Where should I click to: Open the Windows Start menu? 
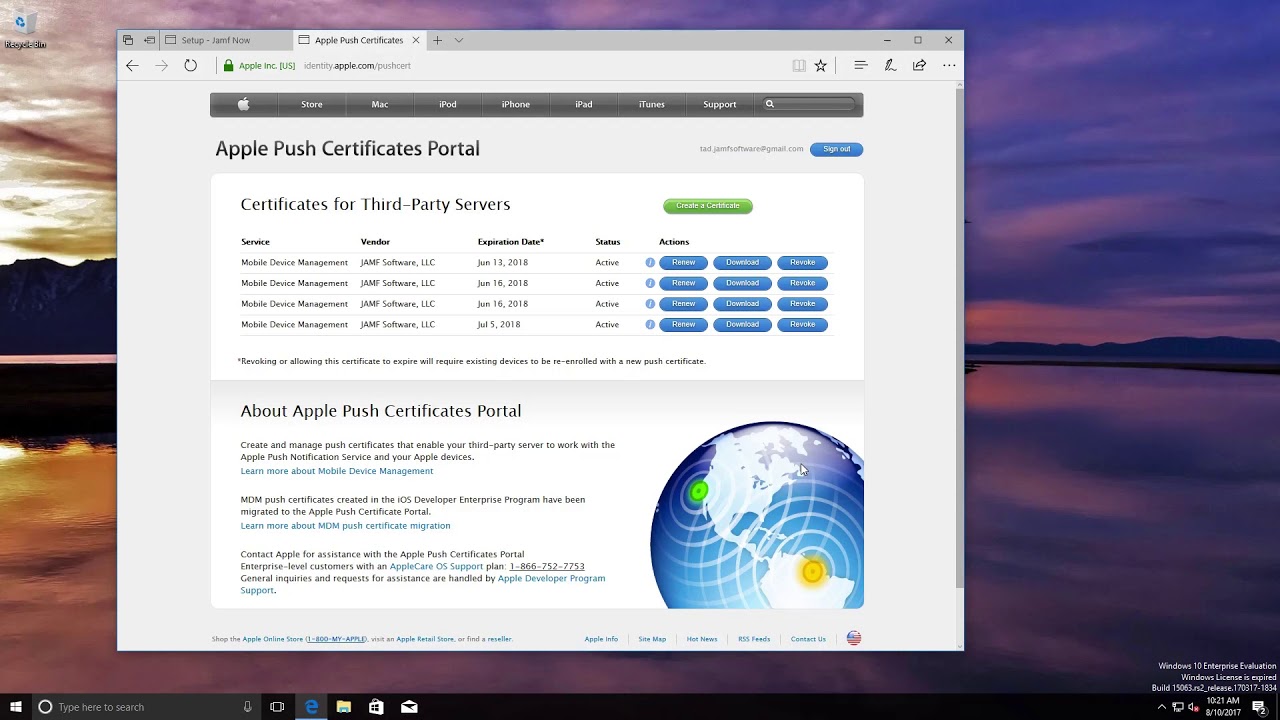click(x=16, y=707)
